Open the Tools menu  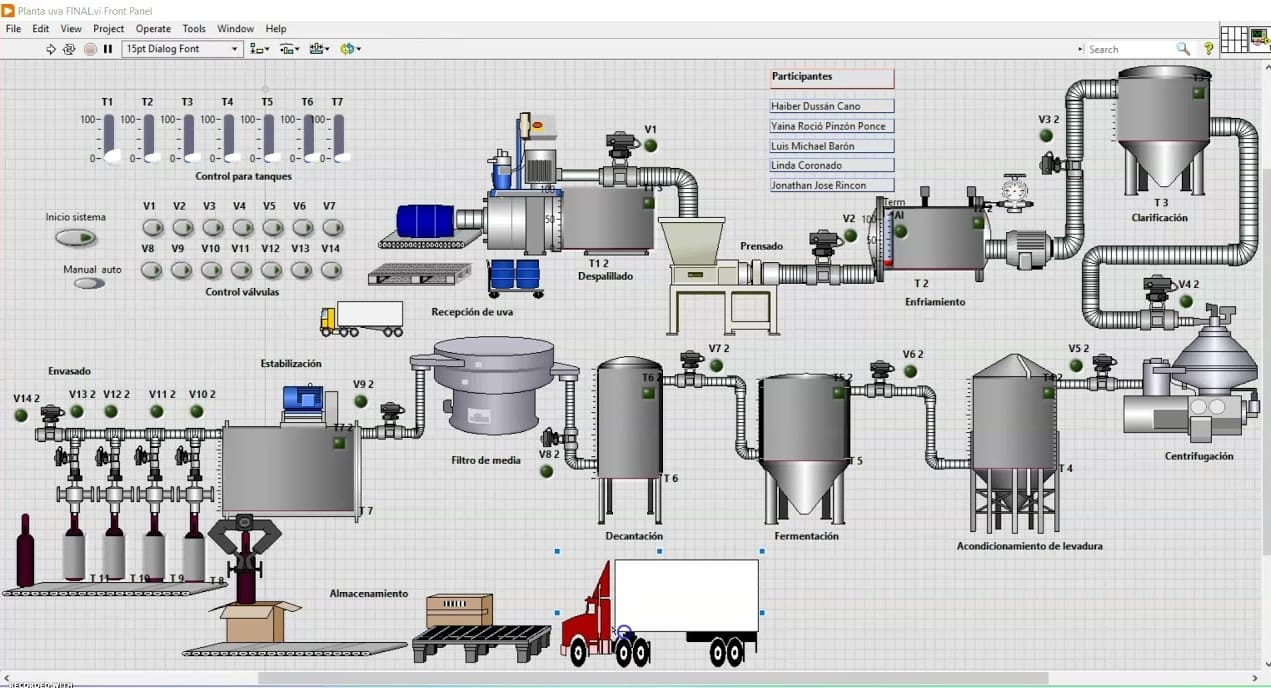tap(194, 28)
